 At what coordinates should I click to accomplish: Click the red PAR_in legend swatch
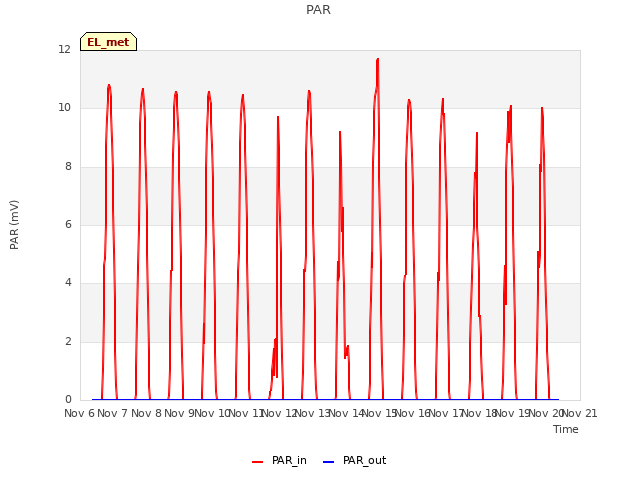(258, 462)
